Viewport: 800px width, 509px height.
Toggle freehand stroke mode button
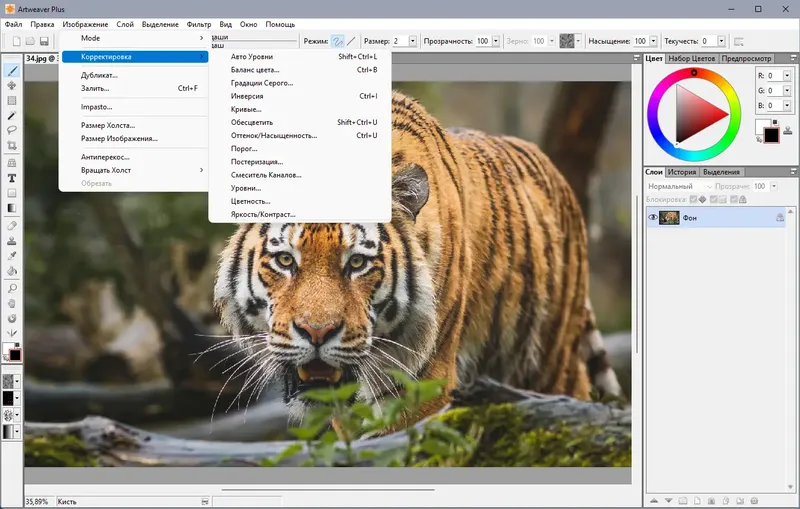click(337, 41)
